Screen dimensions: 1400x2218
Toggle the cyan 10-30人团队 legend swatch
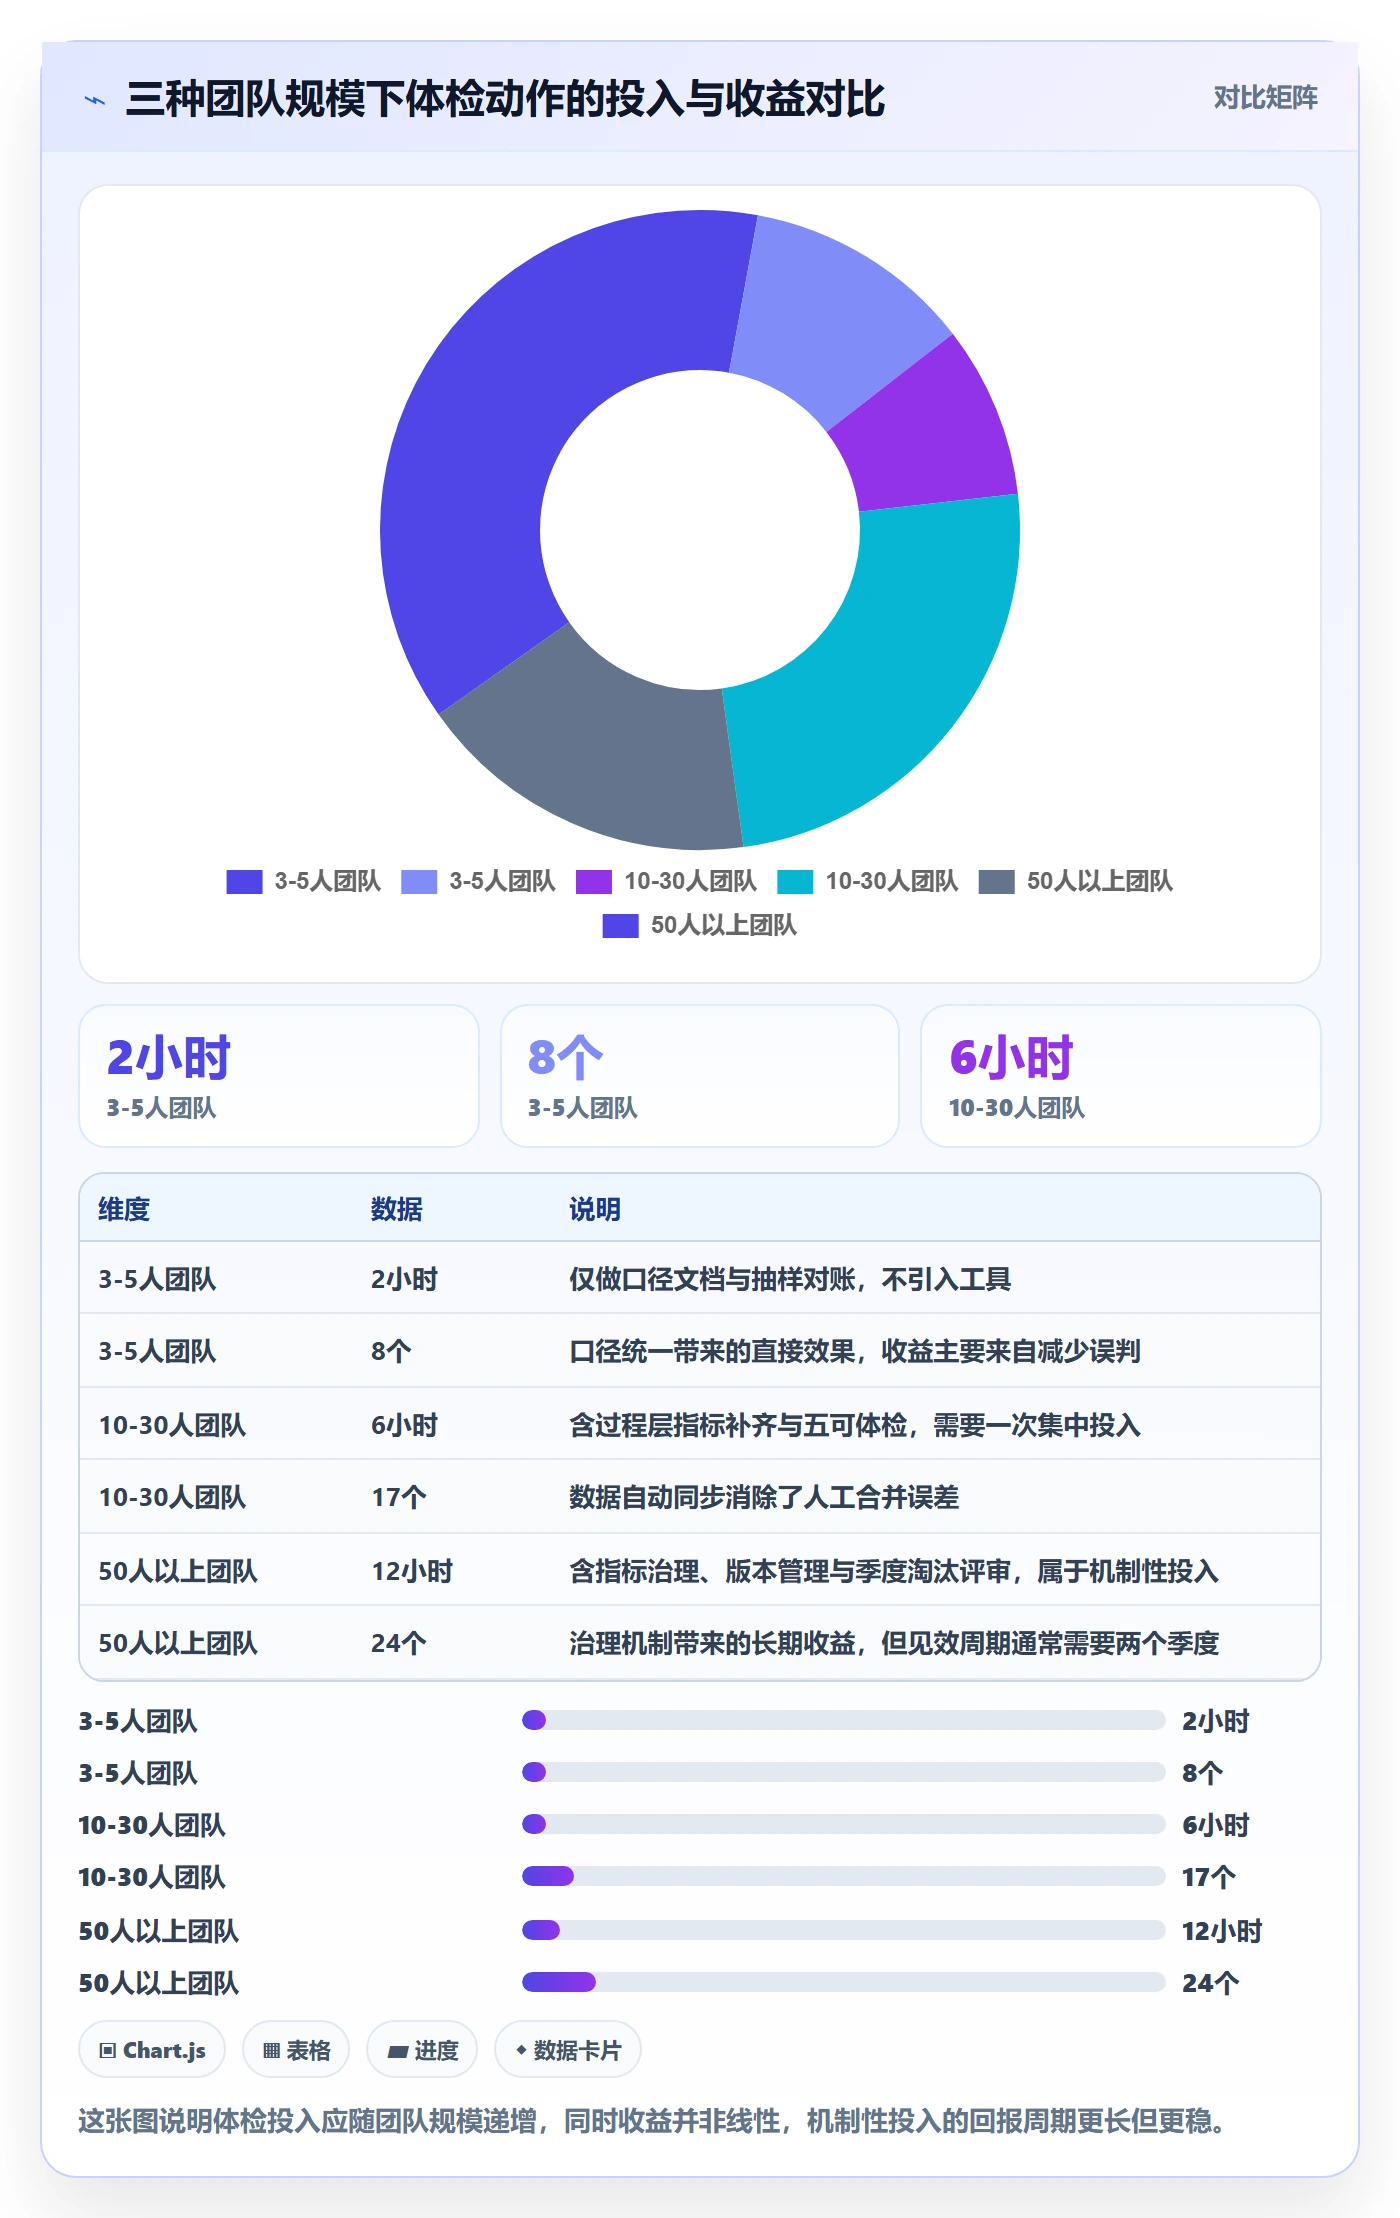click(795, 882)
